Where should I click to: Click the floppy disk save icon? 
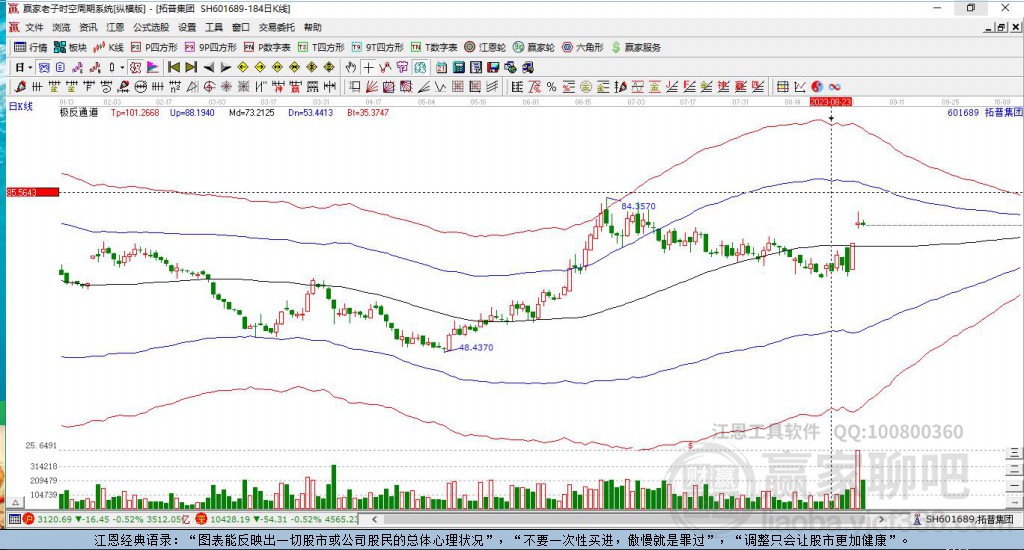pyautogui.click(x=493, y=67)
